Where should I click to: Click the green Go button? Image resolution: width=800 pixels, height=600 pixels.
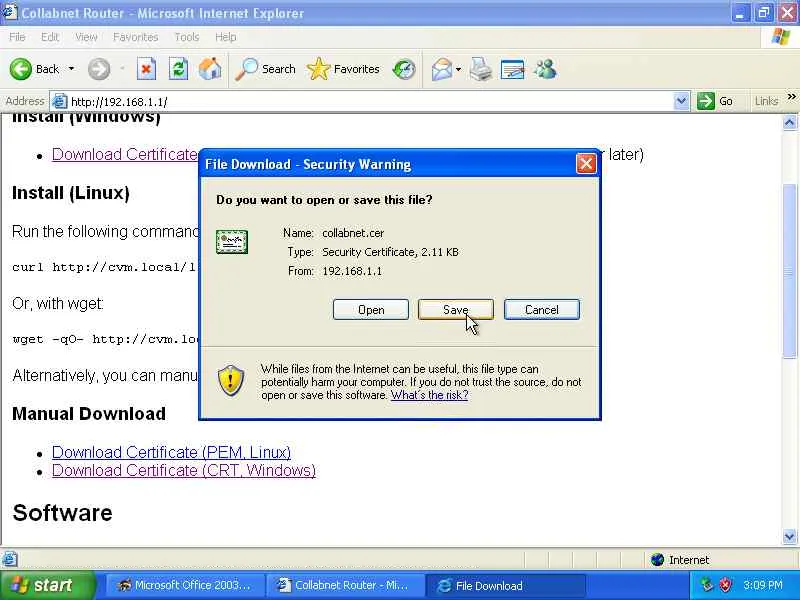715,102
